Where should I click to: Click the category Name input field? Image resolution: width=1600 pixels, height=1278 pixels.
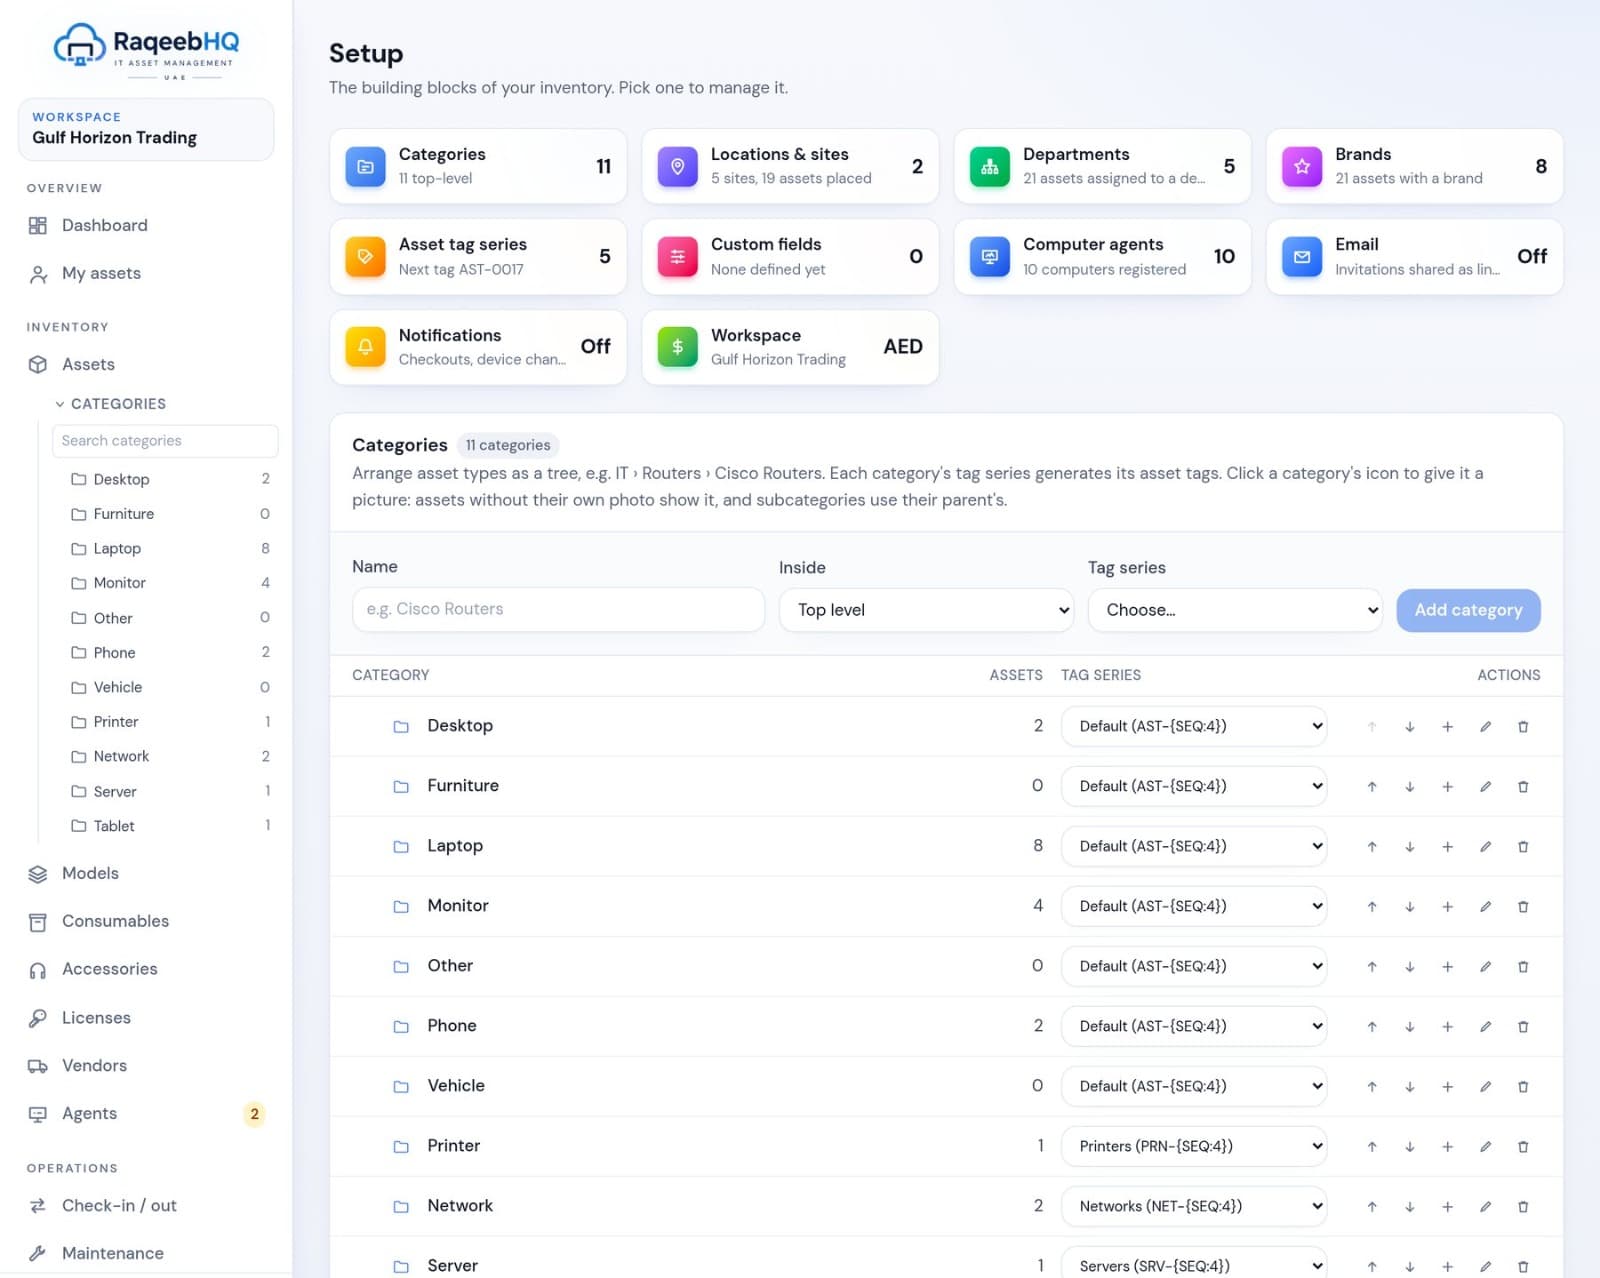point(558,610)
